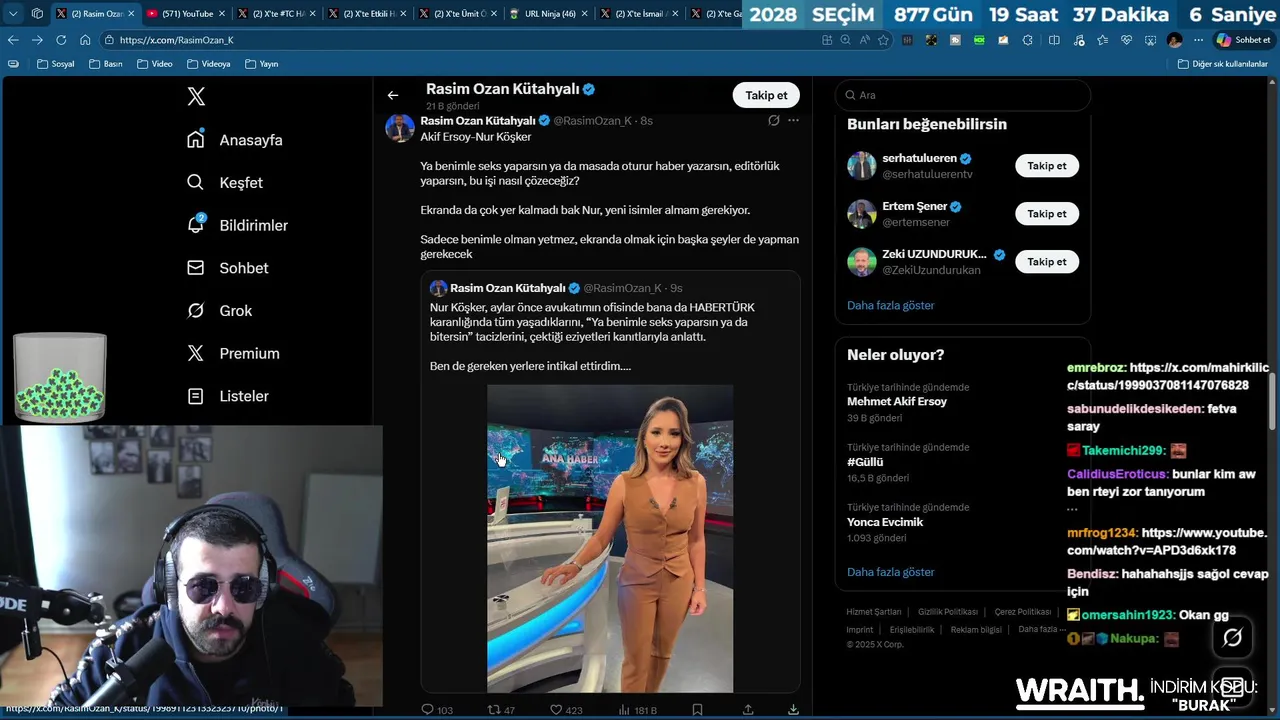Click the zoom magnifier icon in address bar
1280x720 pixels.
(845, 40)
